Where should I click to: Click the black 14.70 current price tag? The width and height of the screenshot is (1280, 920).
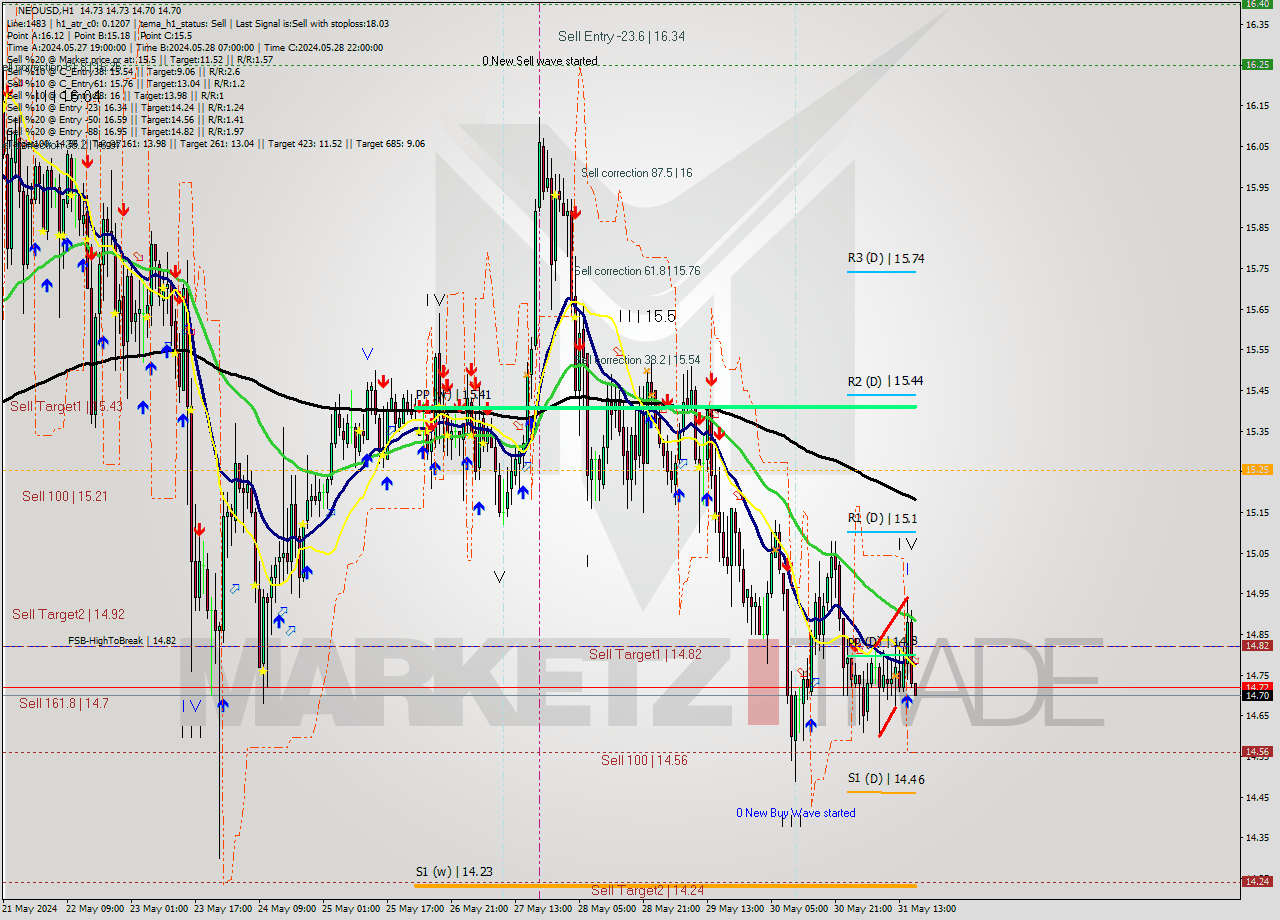[1257, 694]
